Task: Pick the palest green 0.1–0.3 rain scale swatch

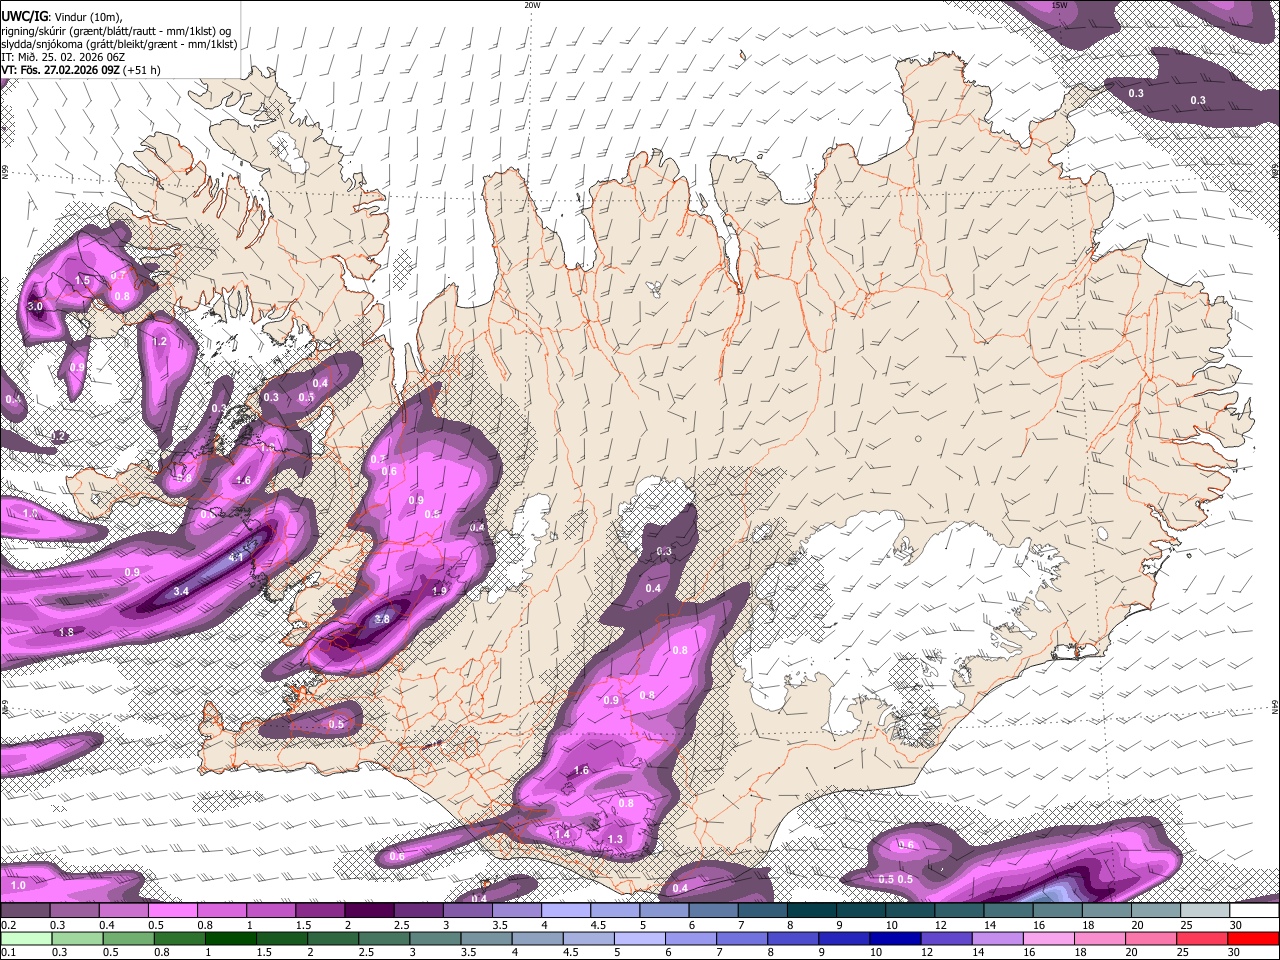Action: (x=26, y=939)
